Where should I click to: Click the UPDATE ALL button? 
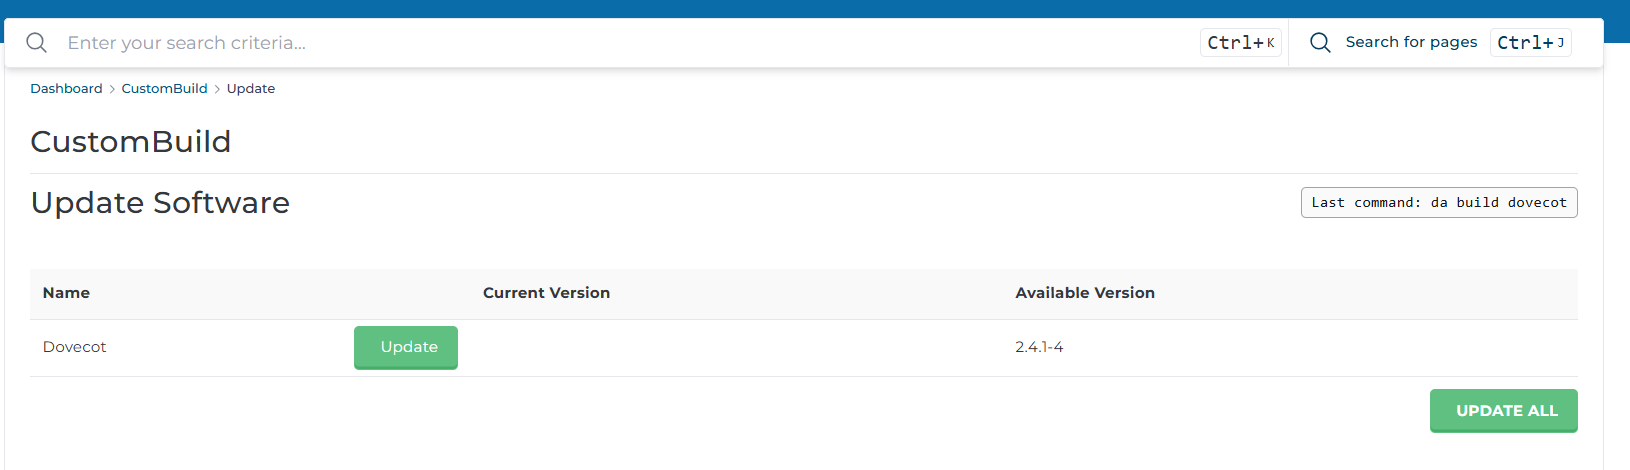click(x=1504, y=411)
